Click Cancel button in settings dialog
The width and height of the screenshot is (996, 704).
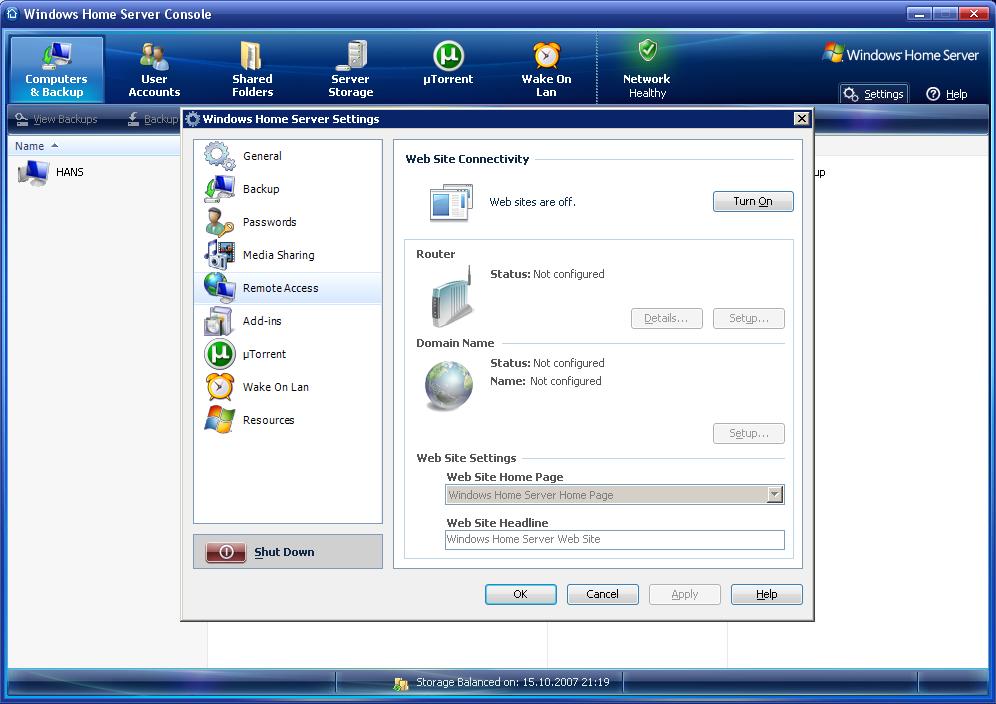click(x=602, y=594)
